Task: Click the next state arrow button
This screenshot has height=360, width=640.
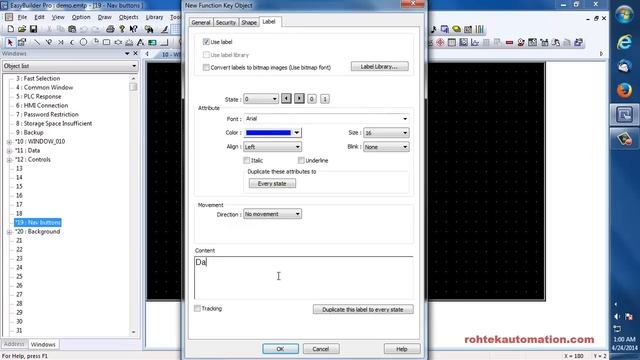Action: click(x=299, y=99)
